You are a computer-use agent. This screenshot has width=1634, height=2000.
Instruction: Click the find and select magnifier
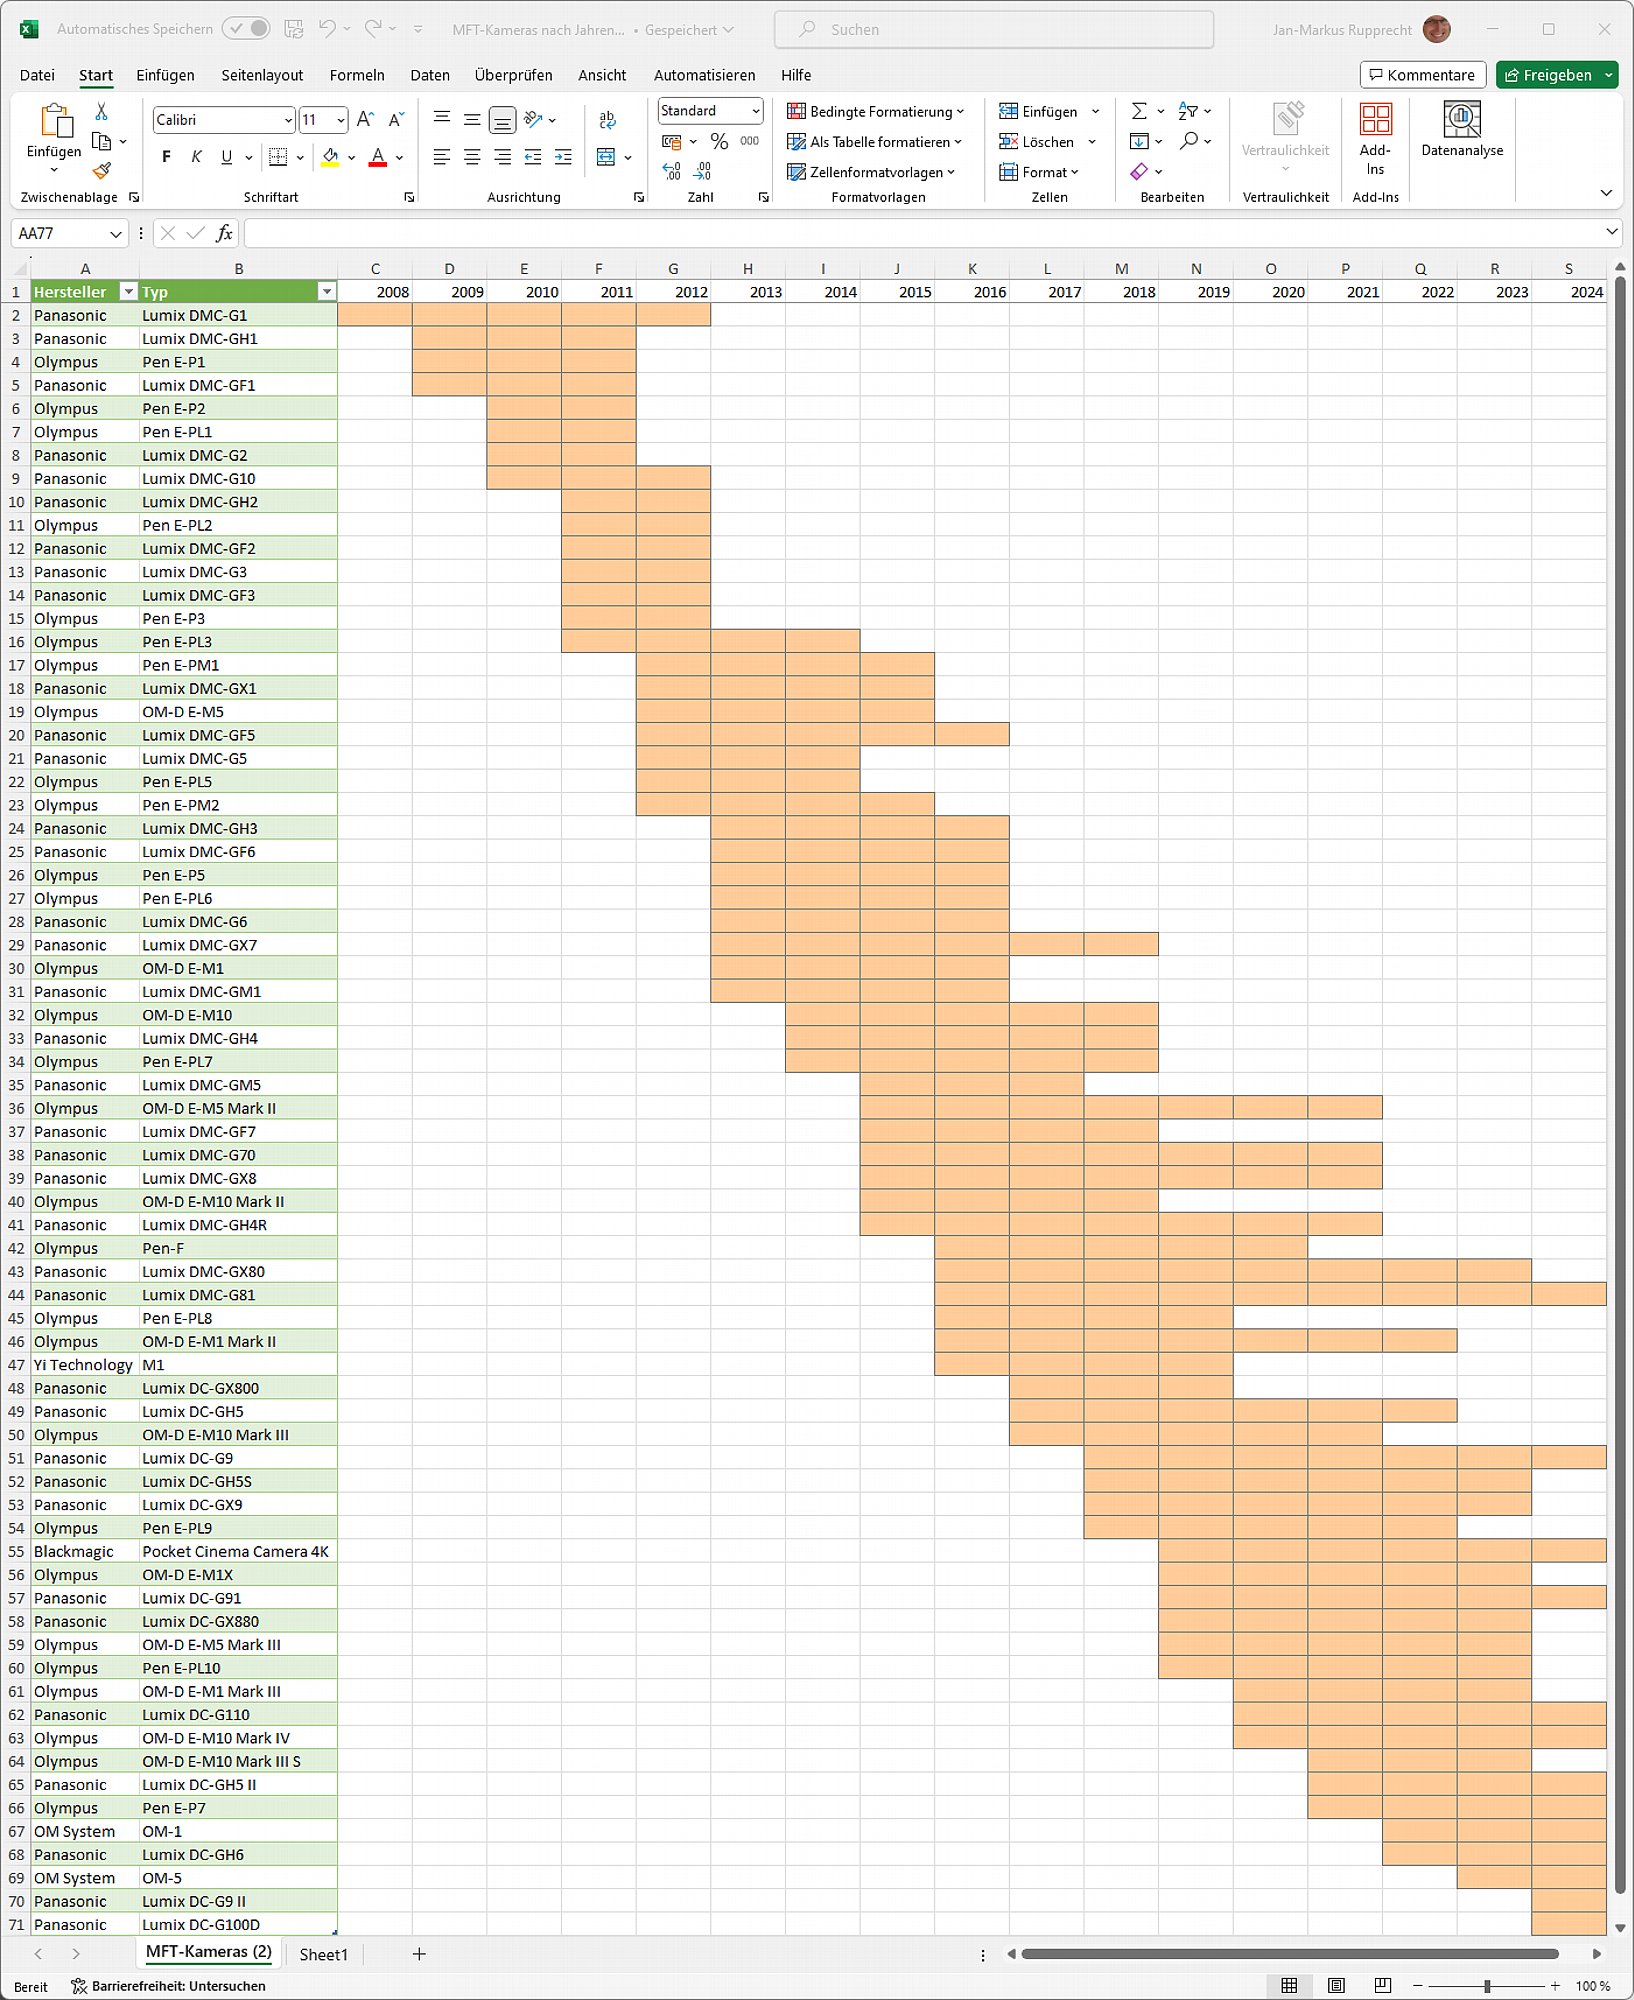[x=1188, y=141]
